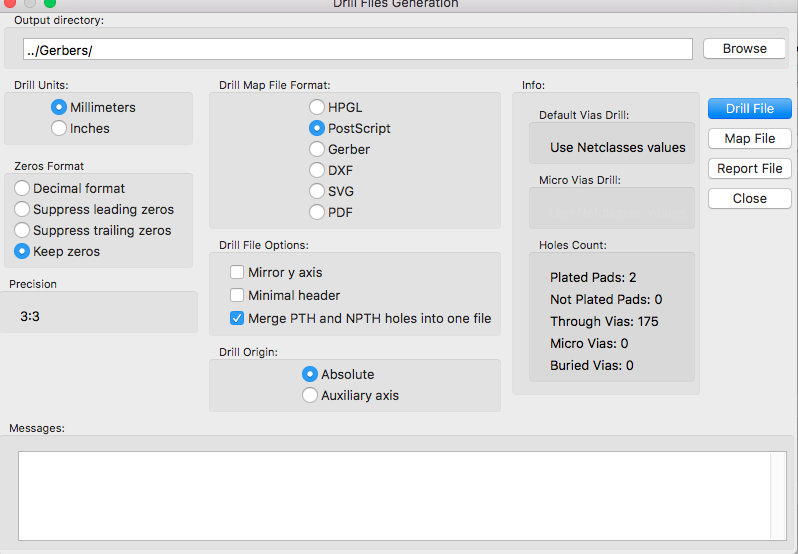Image resolution: width=798 pixels, height=554 pixels.
Task: Click the Micro Vias: 0 count
Action: coord(589,343)
